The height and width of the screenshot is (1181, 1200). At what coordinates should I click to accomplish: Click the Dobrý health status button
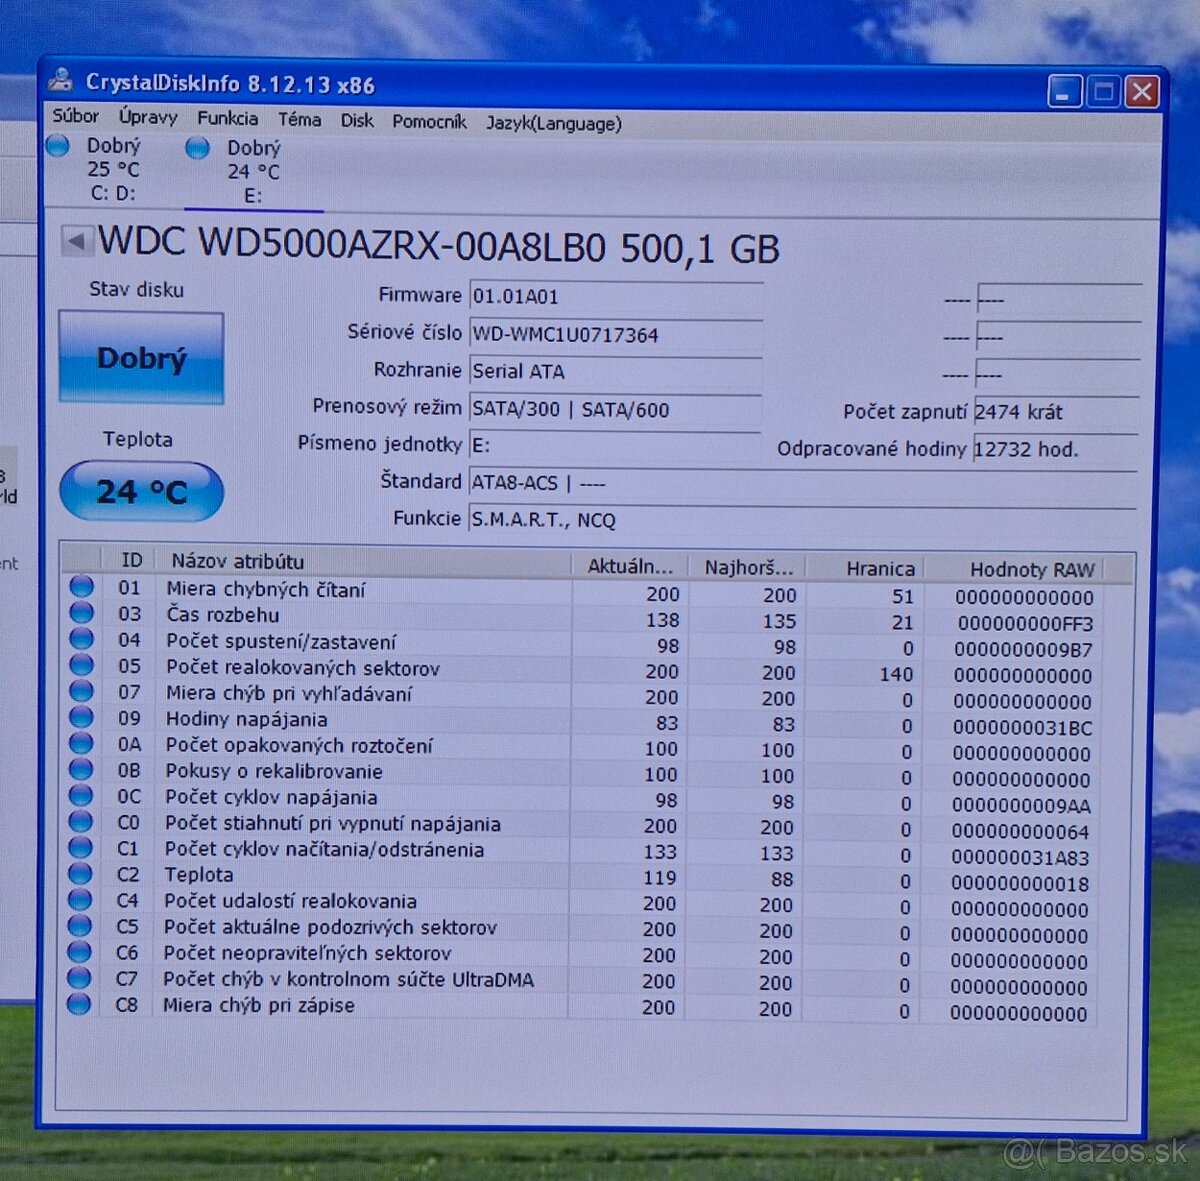tap(141, 358)
